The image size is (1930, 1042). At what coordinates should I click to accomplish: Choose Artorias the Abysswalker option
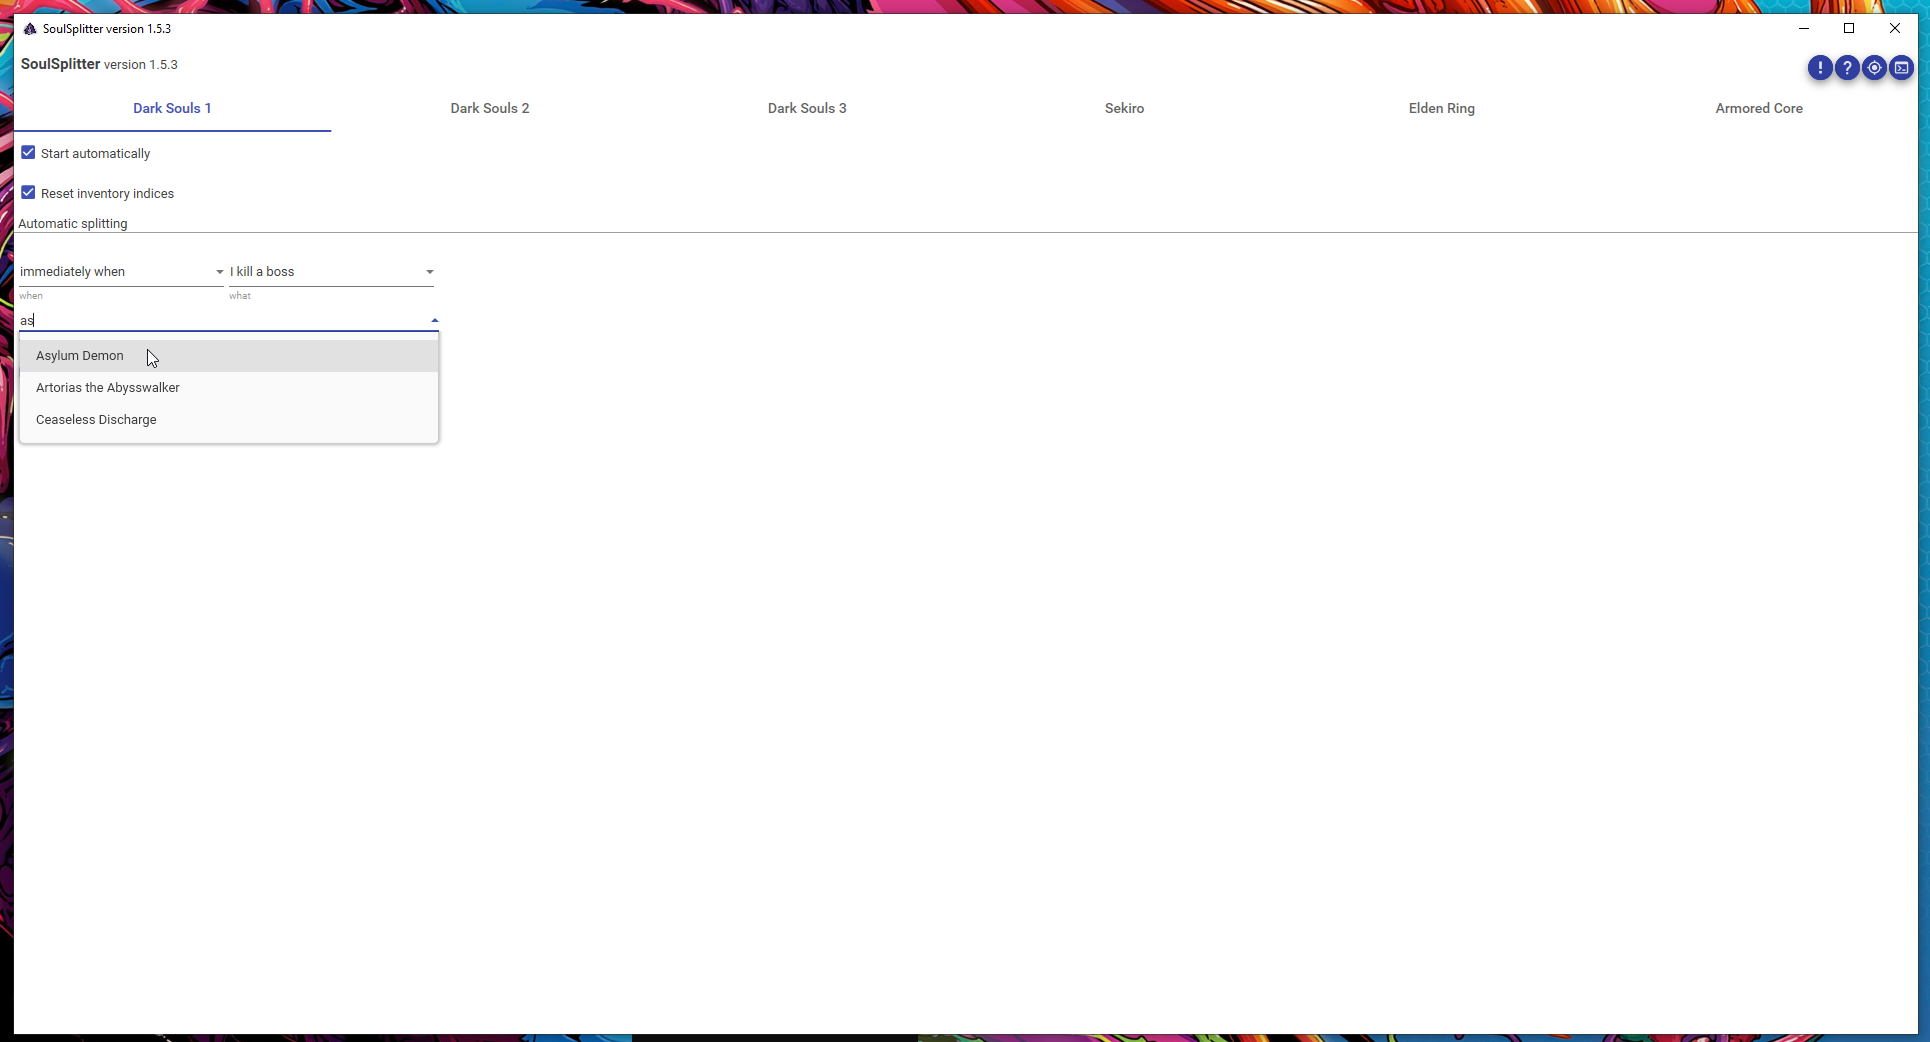(108, 388)
